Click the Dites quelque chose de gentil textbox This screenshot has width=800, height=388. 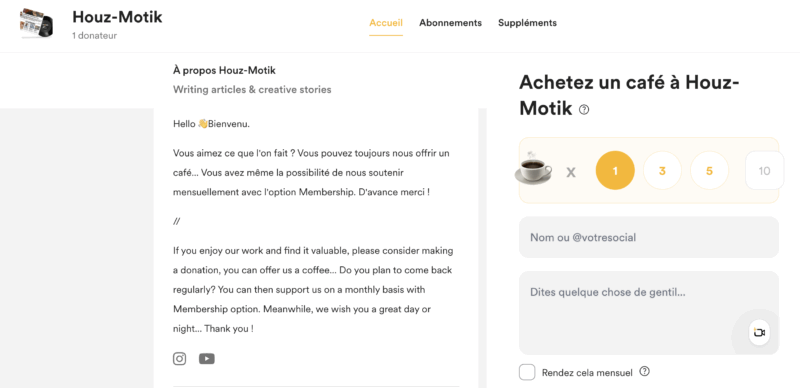click(x=649, y=313)
